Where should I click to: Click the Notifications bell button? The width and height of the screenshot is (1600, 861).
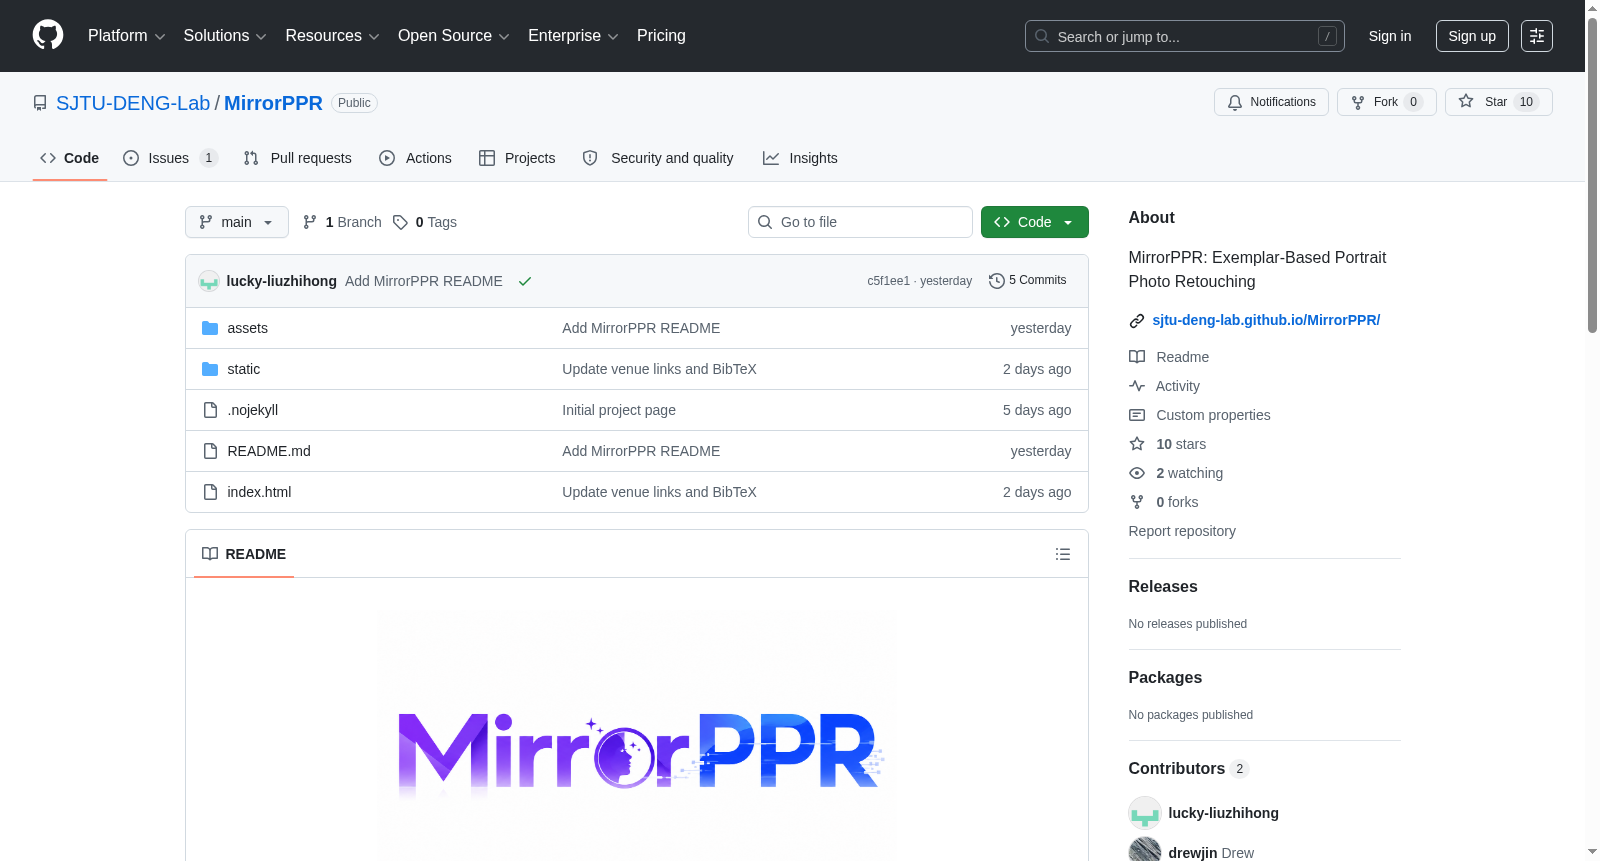(1271, 102)
